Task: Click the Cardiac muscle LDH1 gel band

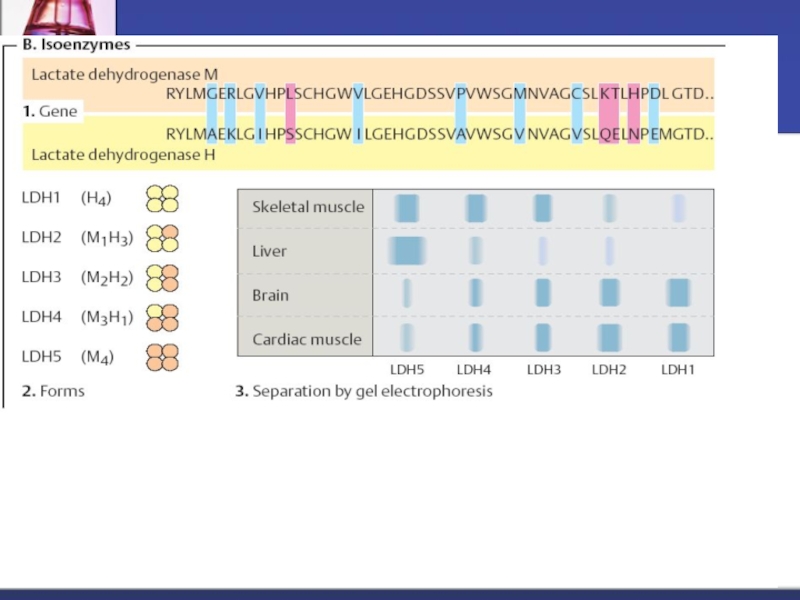Action: point(679,338)
